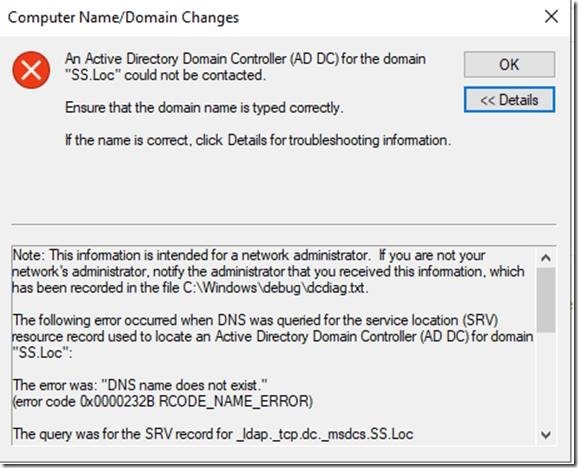Close the Computer Name/Domain Changes dialog

[x=551, y=17]
